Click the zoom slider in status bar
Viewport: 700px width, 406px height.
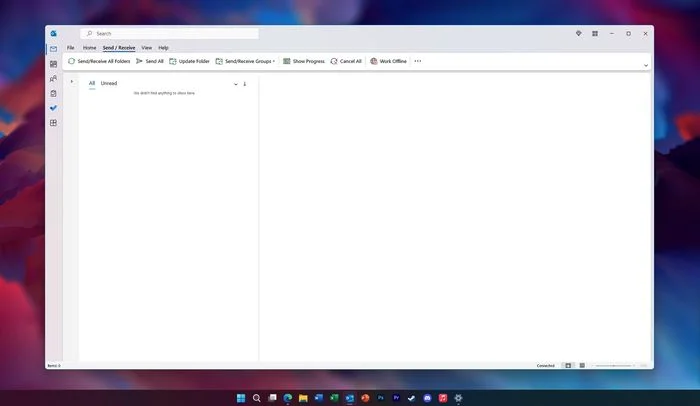pos(615,365)
